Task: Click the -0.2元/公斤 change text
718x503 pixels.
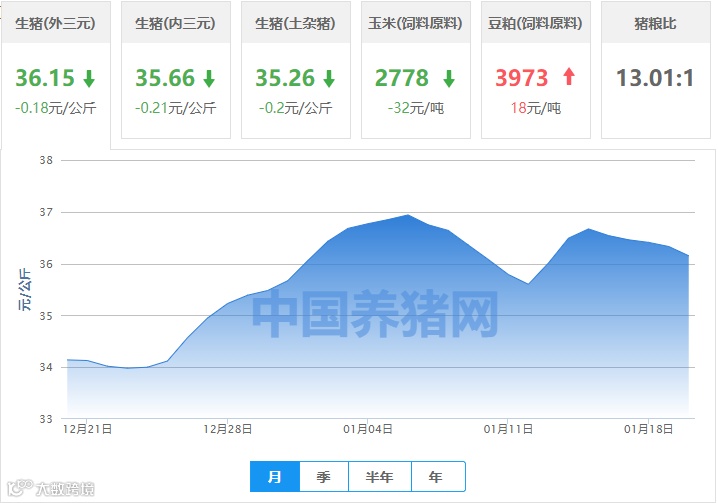Action: pyautogui.click(x=295, y=108)
